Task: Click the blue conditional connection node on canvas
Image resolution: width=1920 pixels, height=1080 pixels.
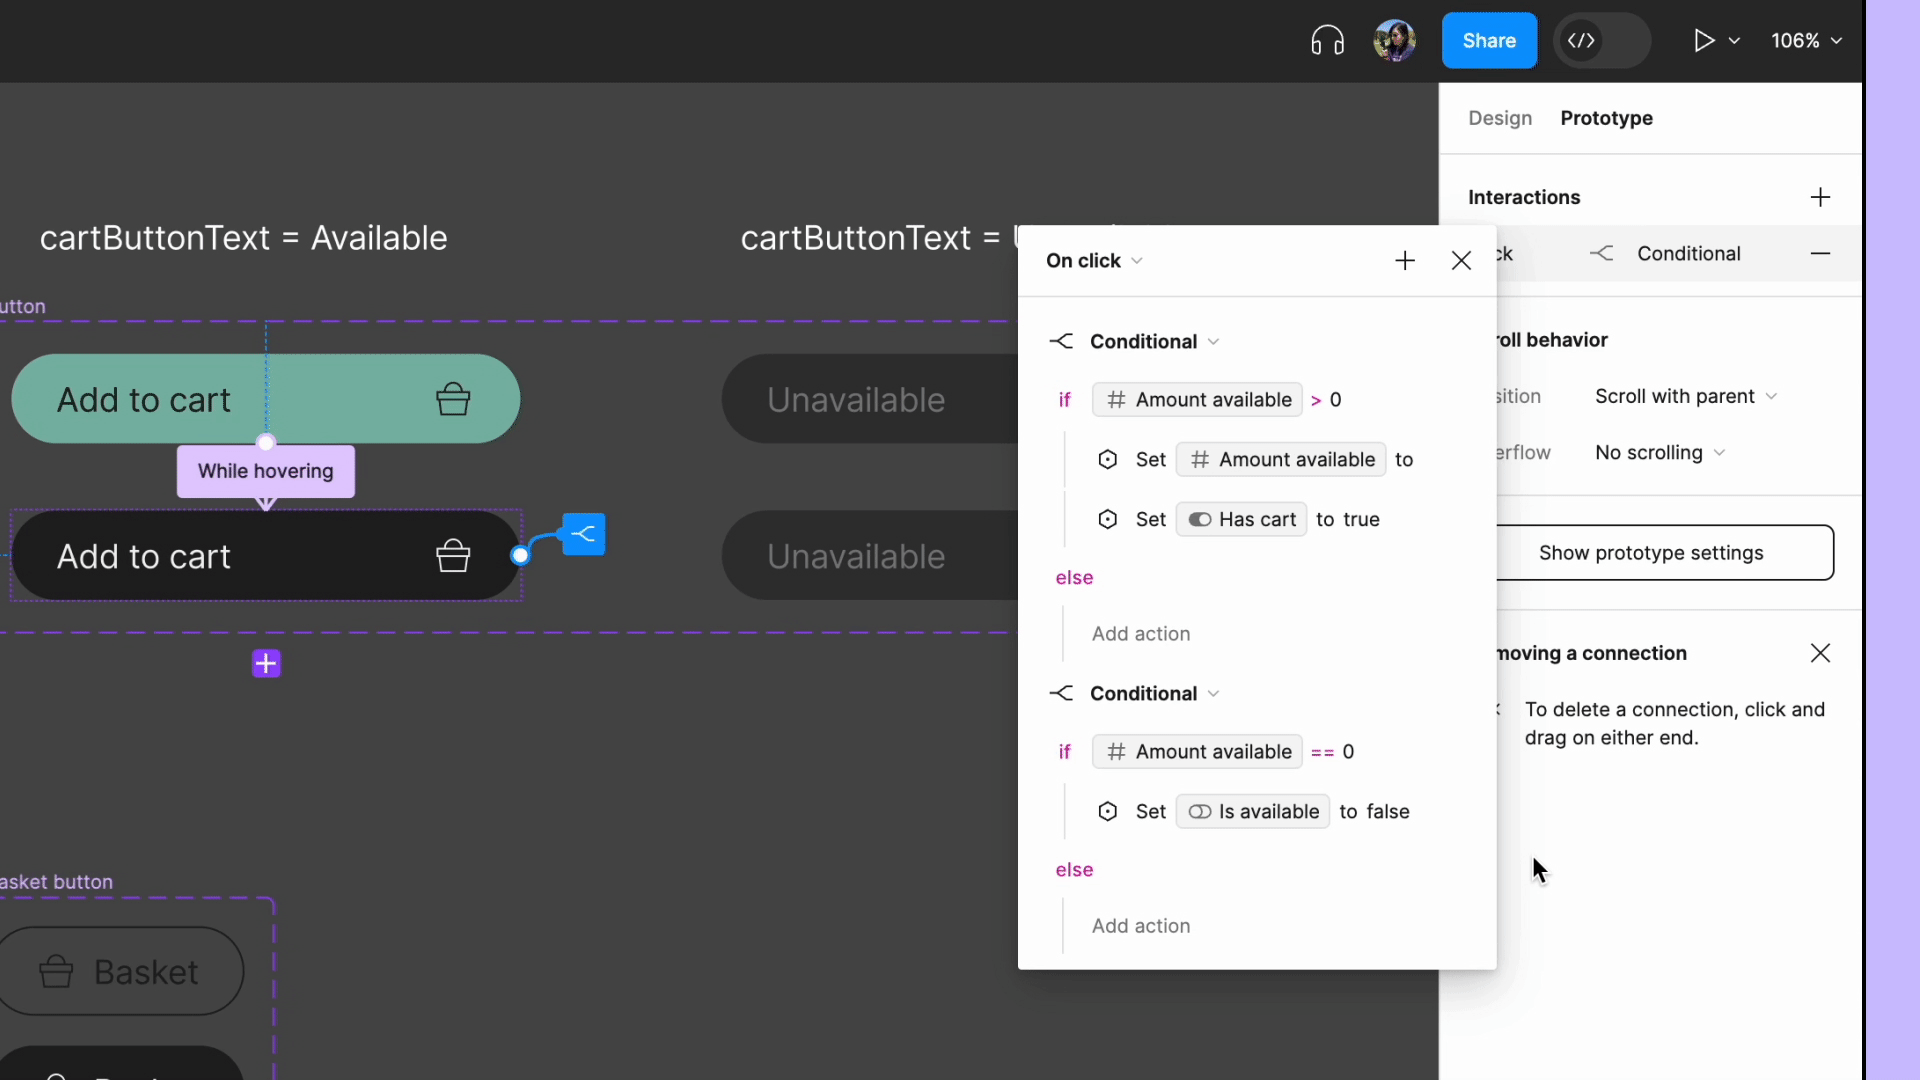Action: (584, 534)
